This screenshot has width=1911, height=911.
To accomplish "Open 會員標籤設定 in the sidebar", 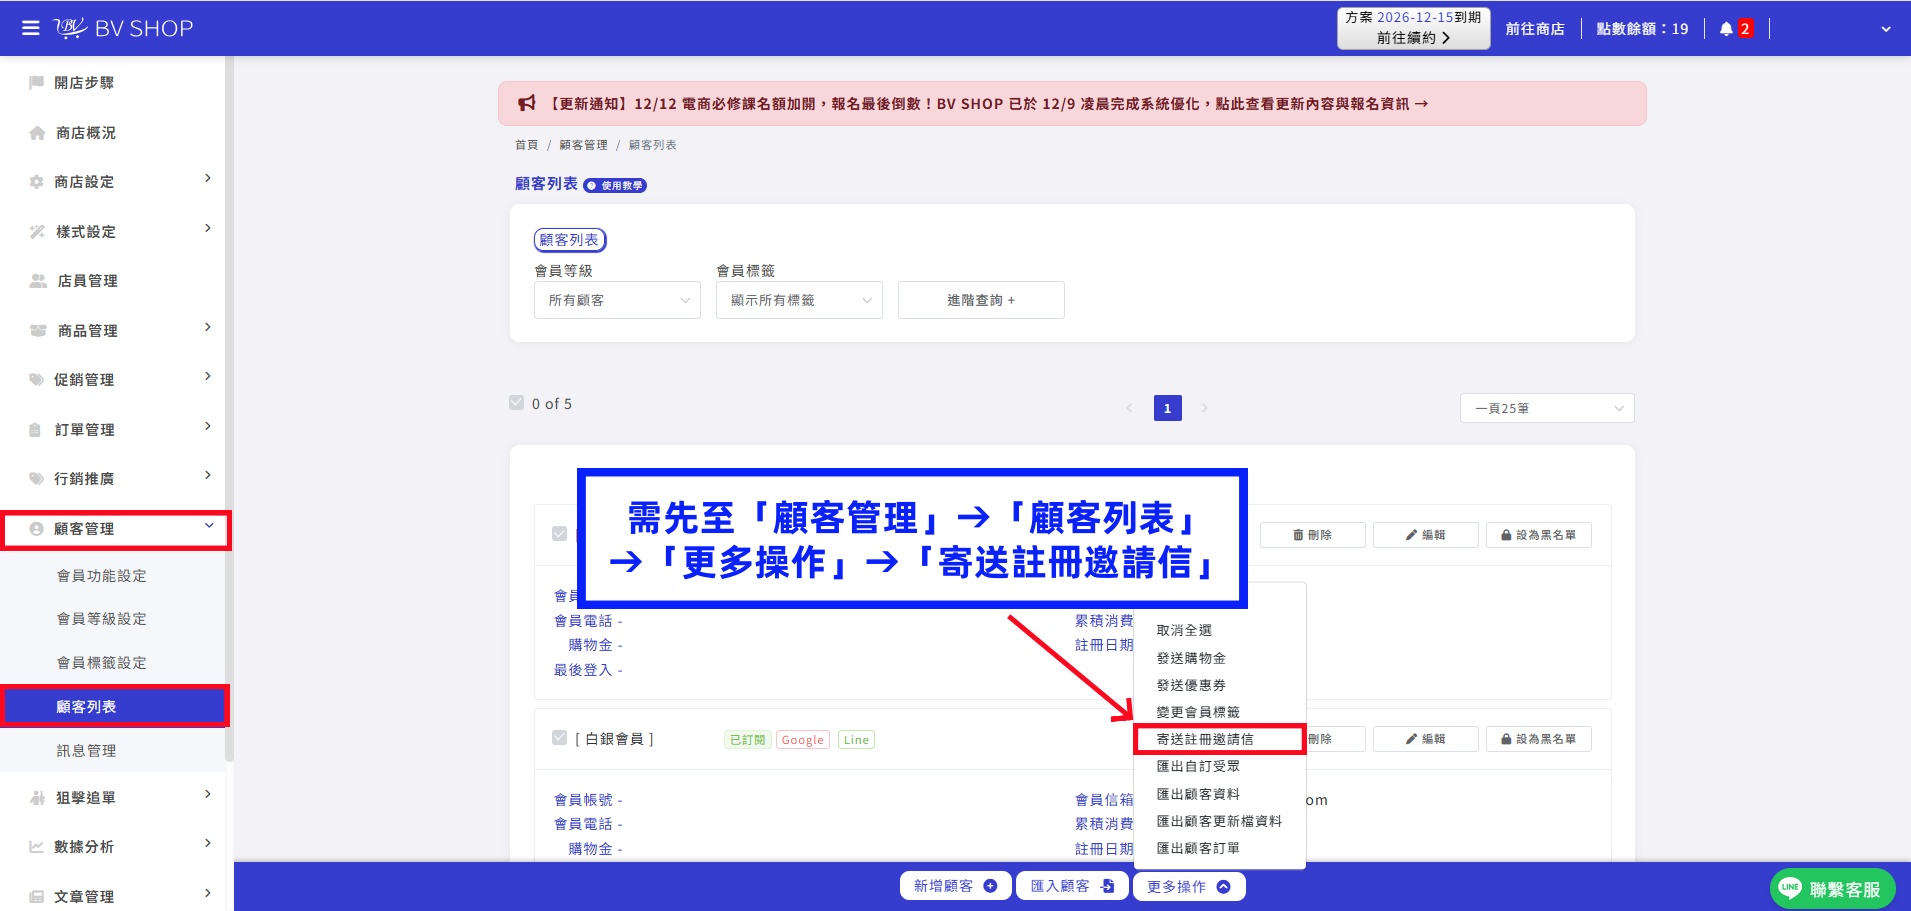I will click(102, 663).
